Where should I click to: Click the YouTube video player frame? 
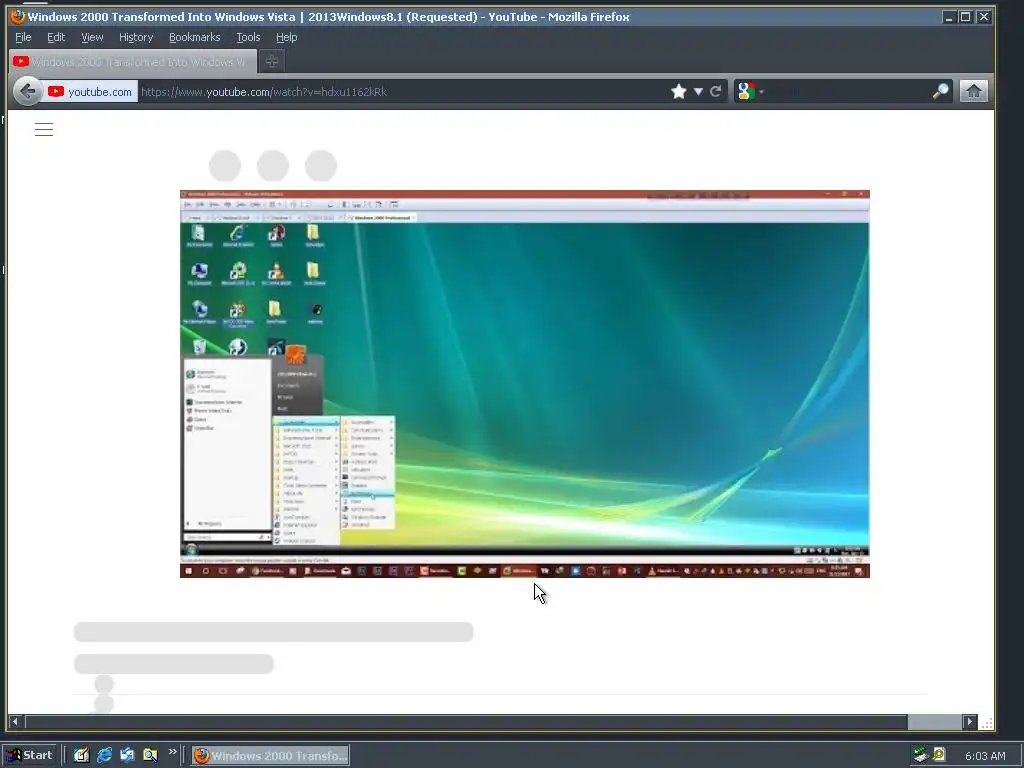pos(524,384)
